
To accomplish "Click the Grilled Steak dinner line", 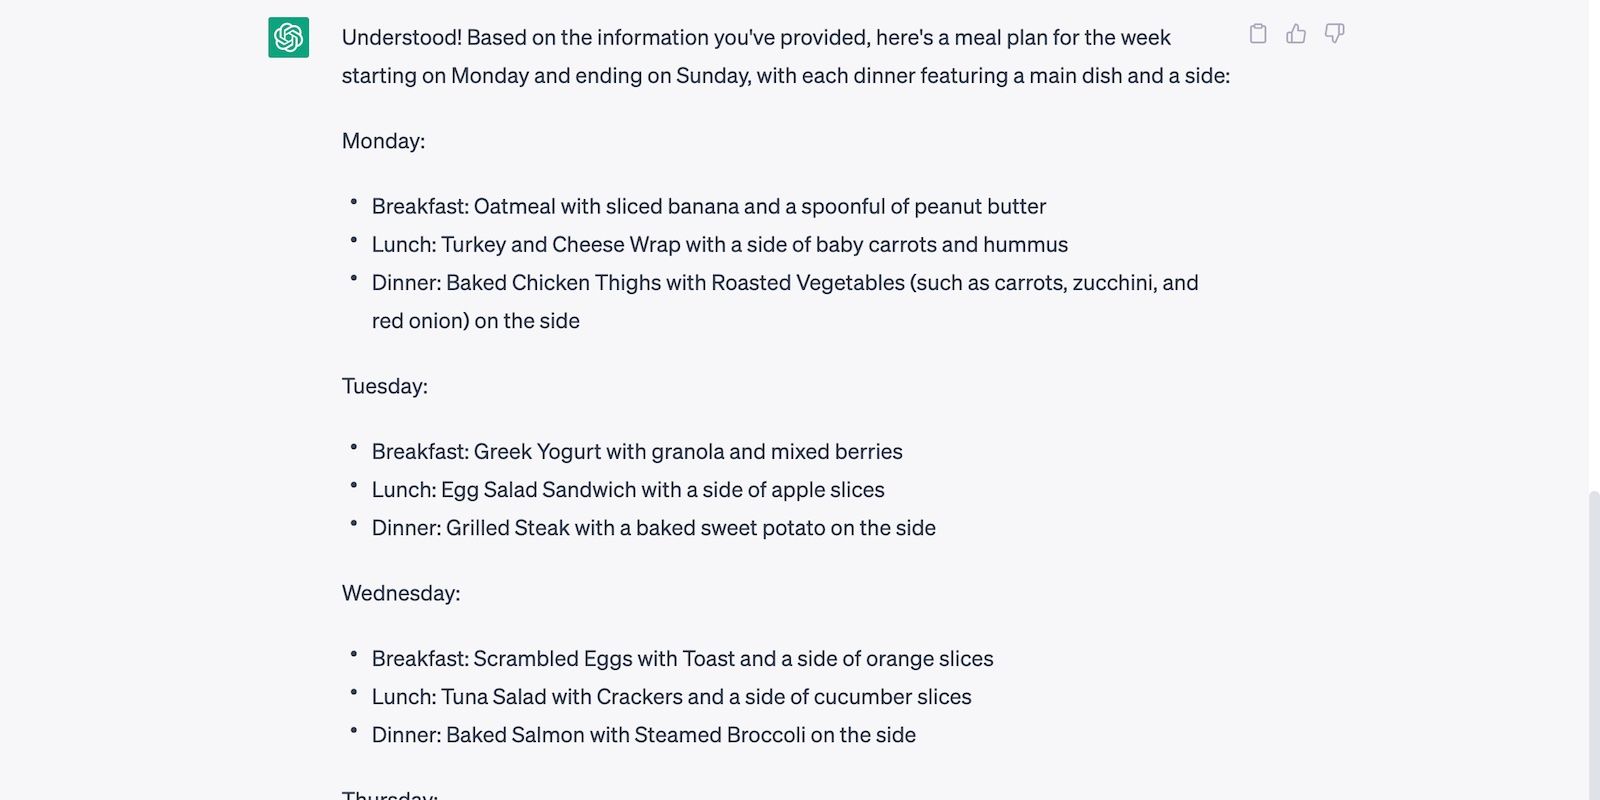I will (x=653, y=528).
